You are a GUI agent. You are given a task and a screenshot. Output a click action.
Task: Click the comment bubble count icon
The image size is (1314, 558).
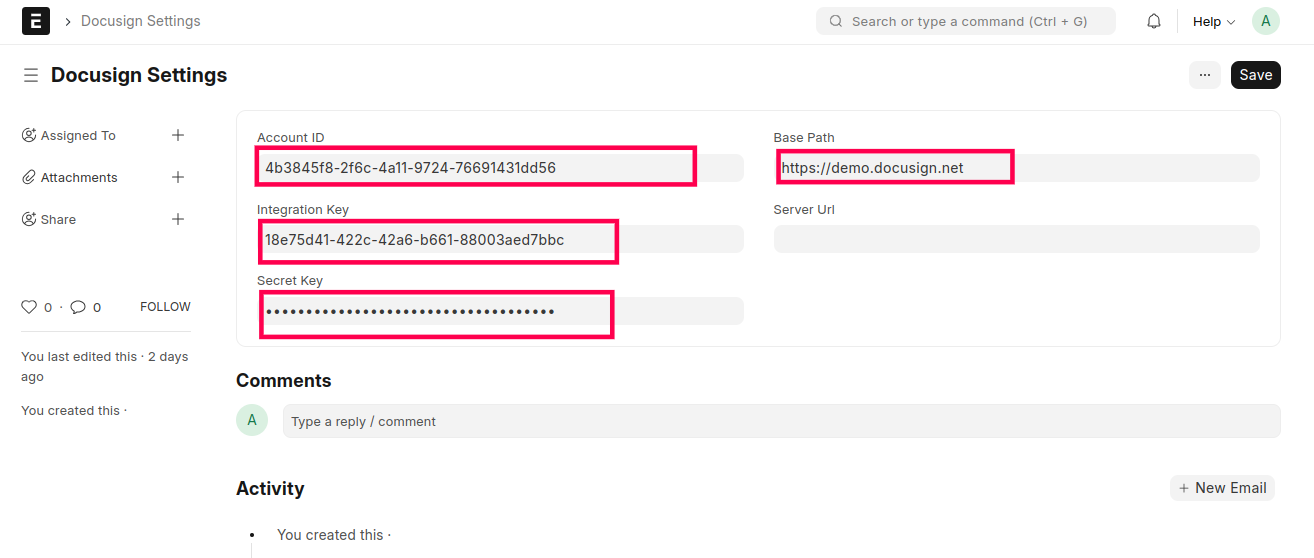(78, 307)
